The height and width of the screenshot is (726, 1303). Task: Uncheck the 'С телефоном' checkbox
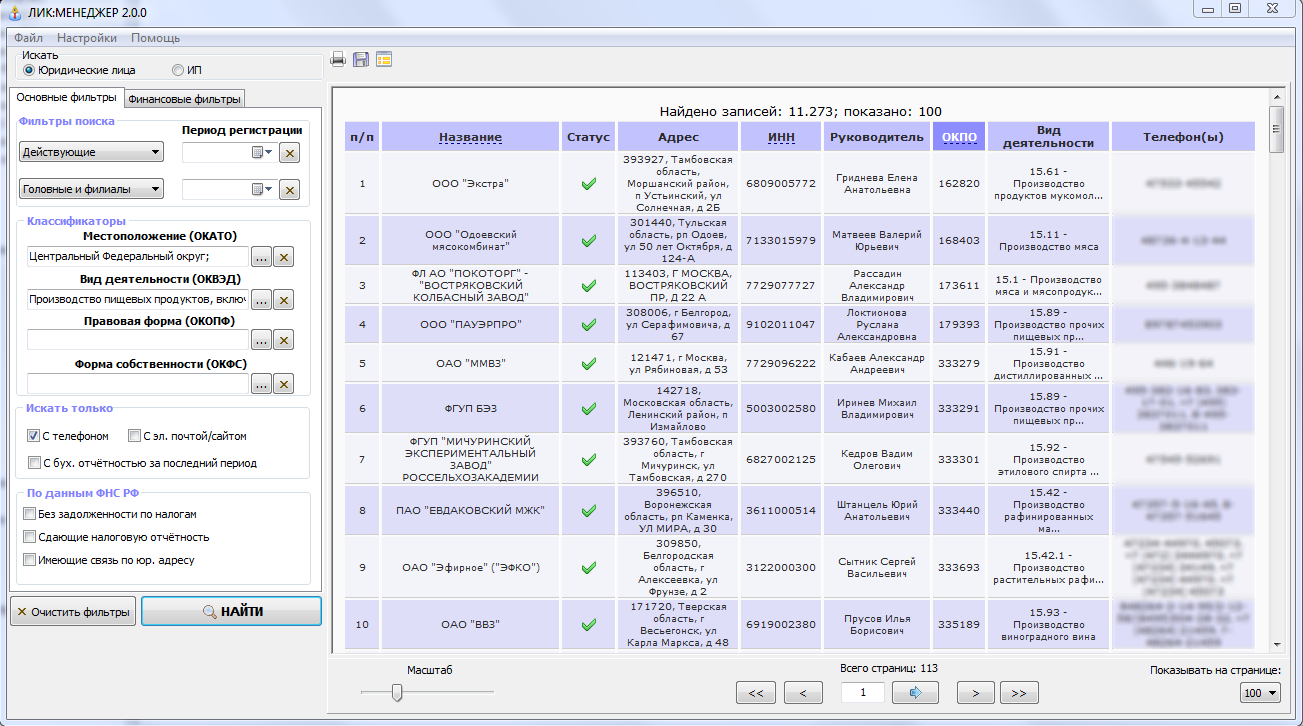point(34,436)
